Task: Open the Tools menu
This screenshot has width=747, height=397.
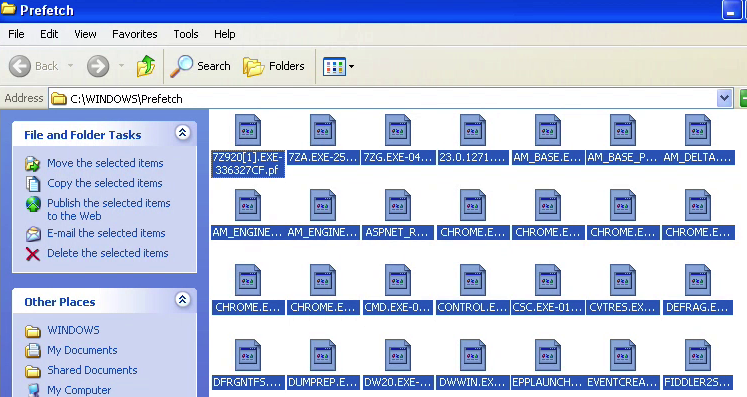Action: coord(186,34)
